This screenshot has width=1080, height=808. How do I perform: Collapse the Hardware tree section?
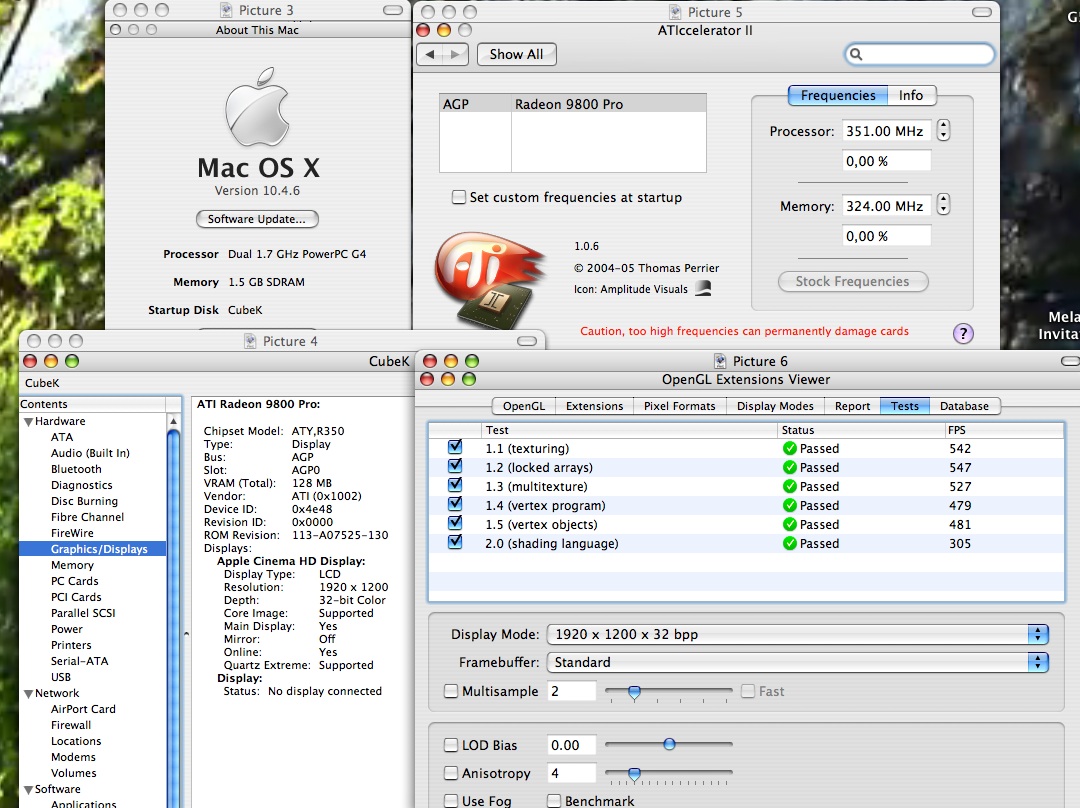(x=28, y=422)
